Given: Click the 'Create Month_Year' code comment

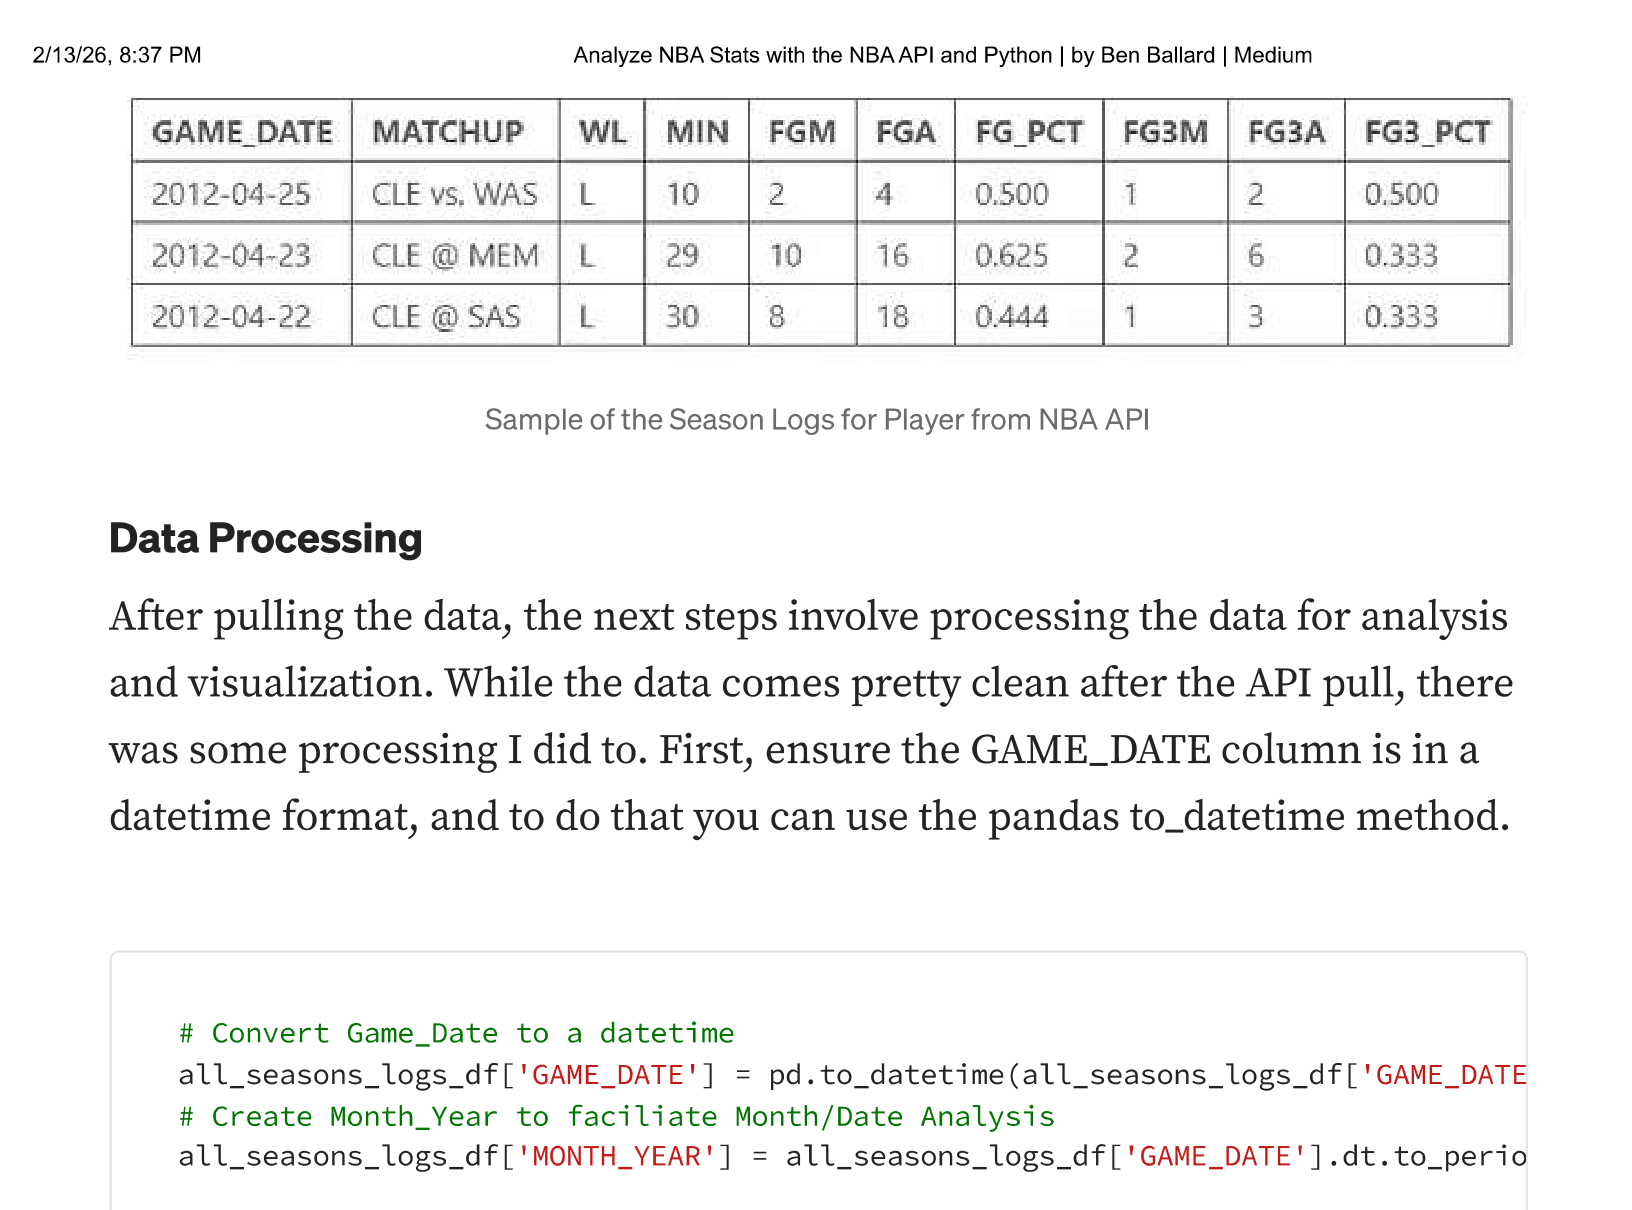Looking at the screenshot, I should tap(616, 1116).
